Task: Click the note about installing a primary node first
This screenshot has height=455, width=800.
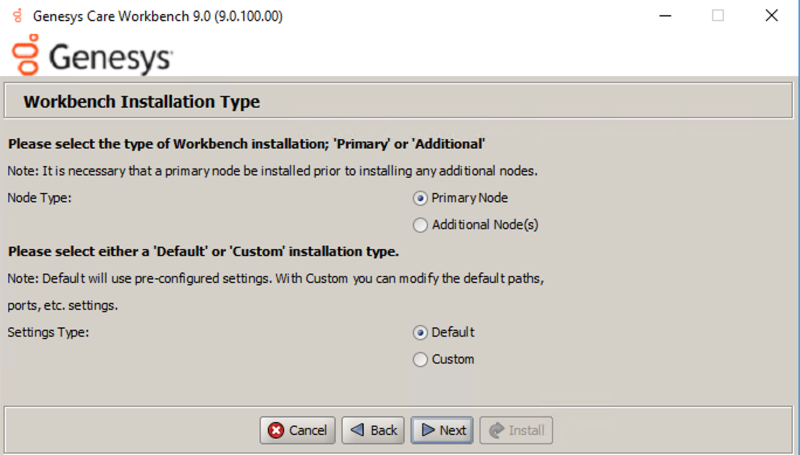Action: (x=272, y=171)
